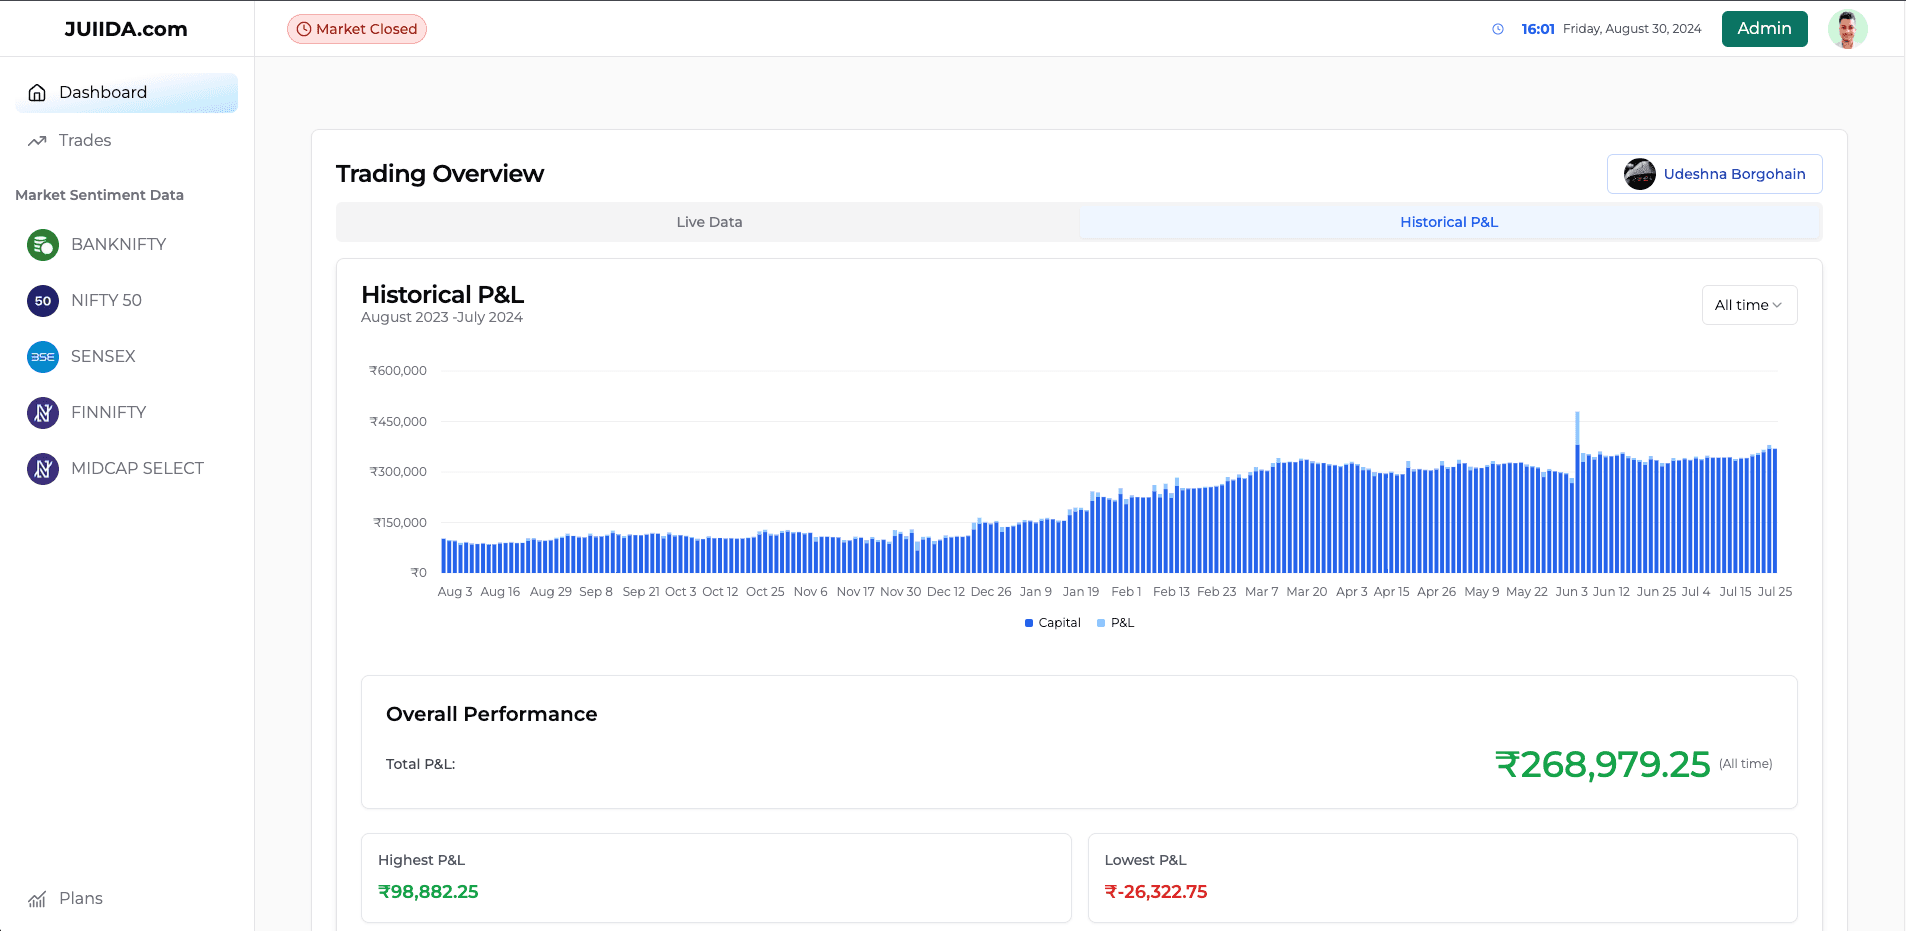Click the ₹450,000 y-axis label
This screenshot has height=931, width=1906.
pyautogui.click(x=398, y=422)
